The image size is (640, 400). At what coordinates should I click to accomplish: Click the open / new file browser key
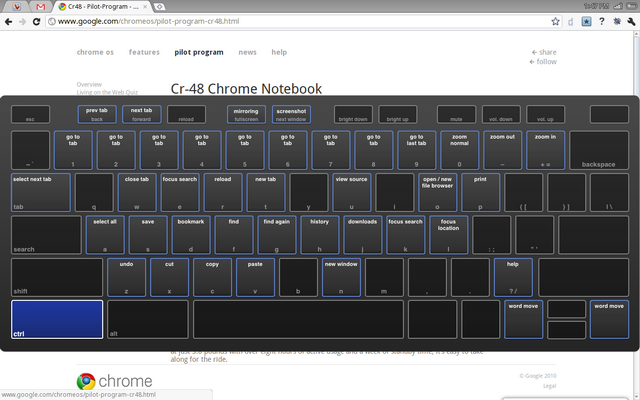(437, 193)
